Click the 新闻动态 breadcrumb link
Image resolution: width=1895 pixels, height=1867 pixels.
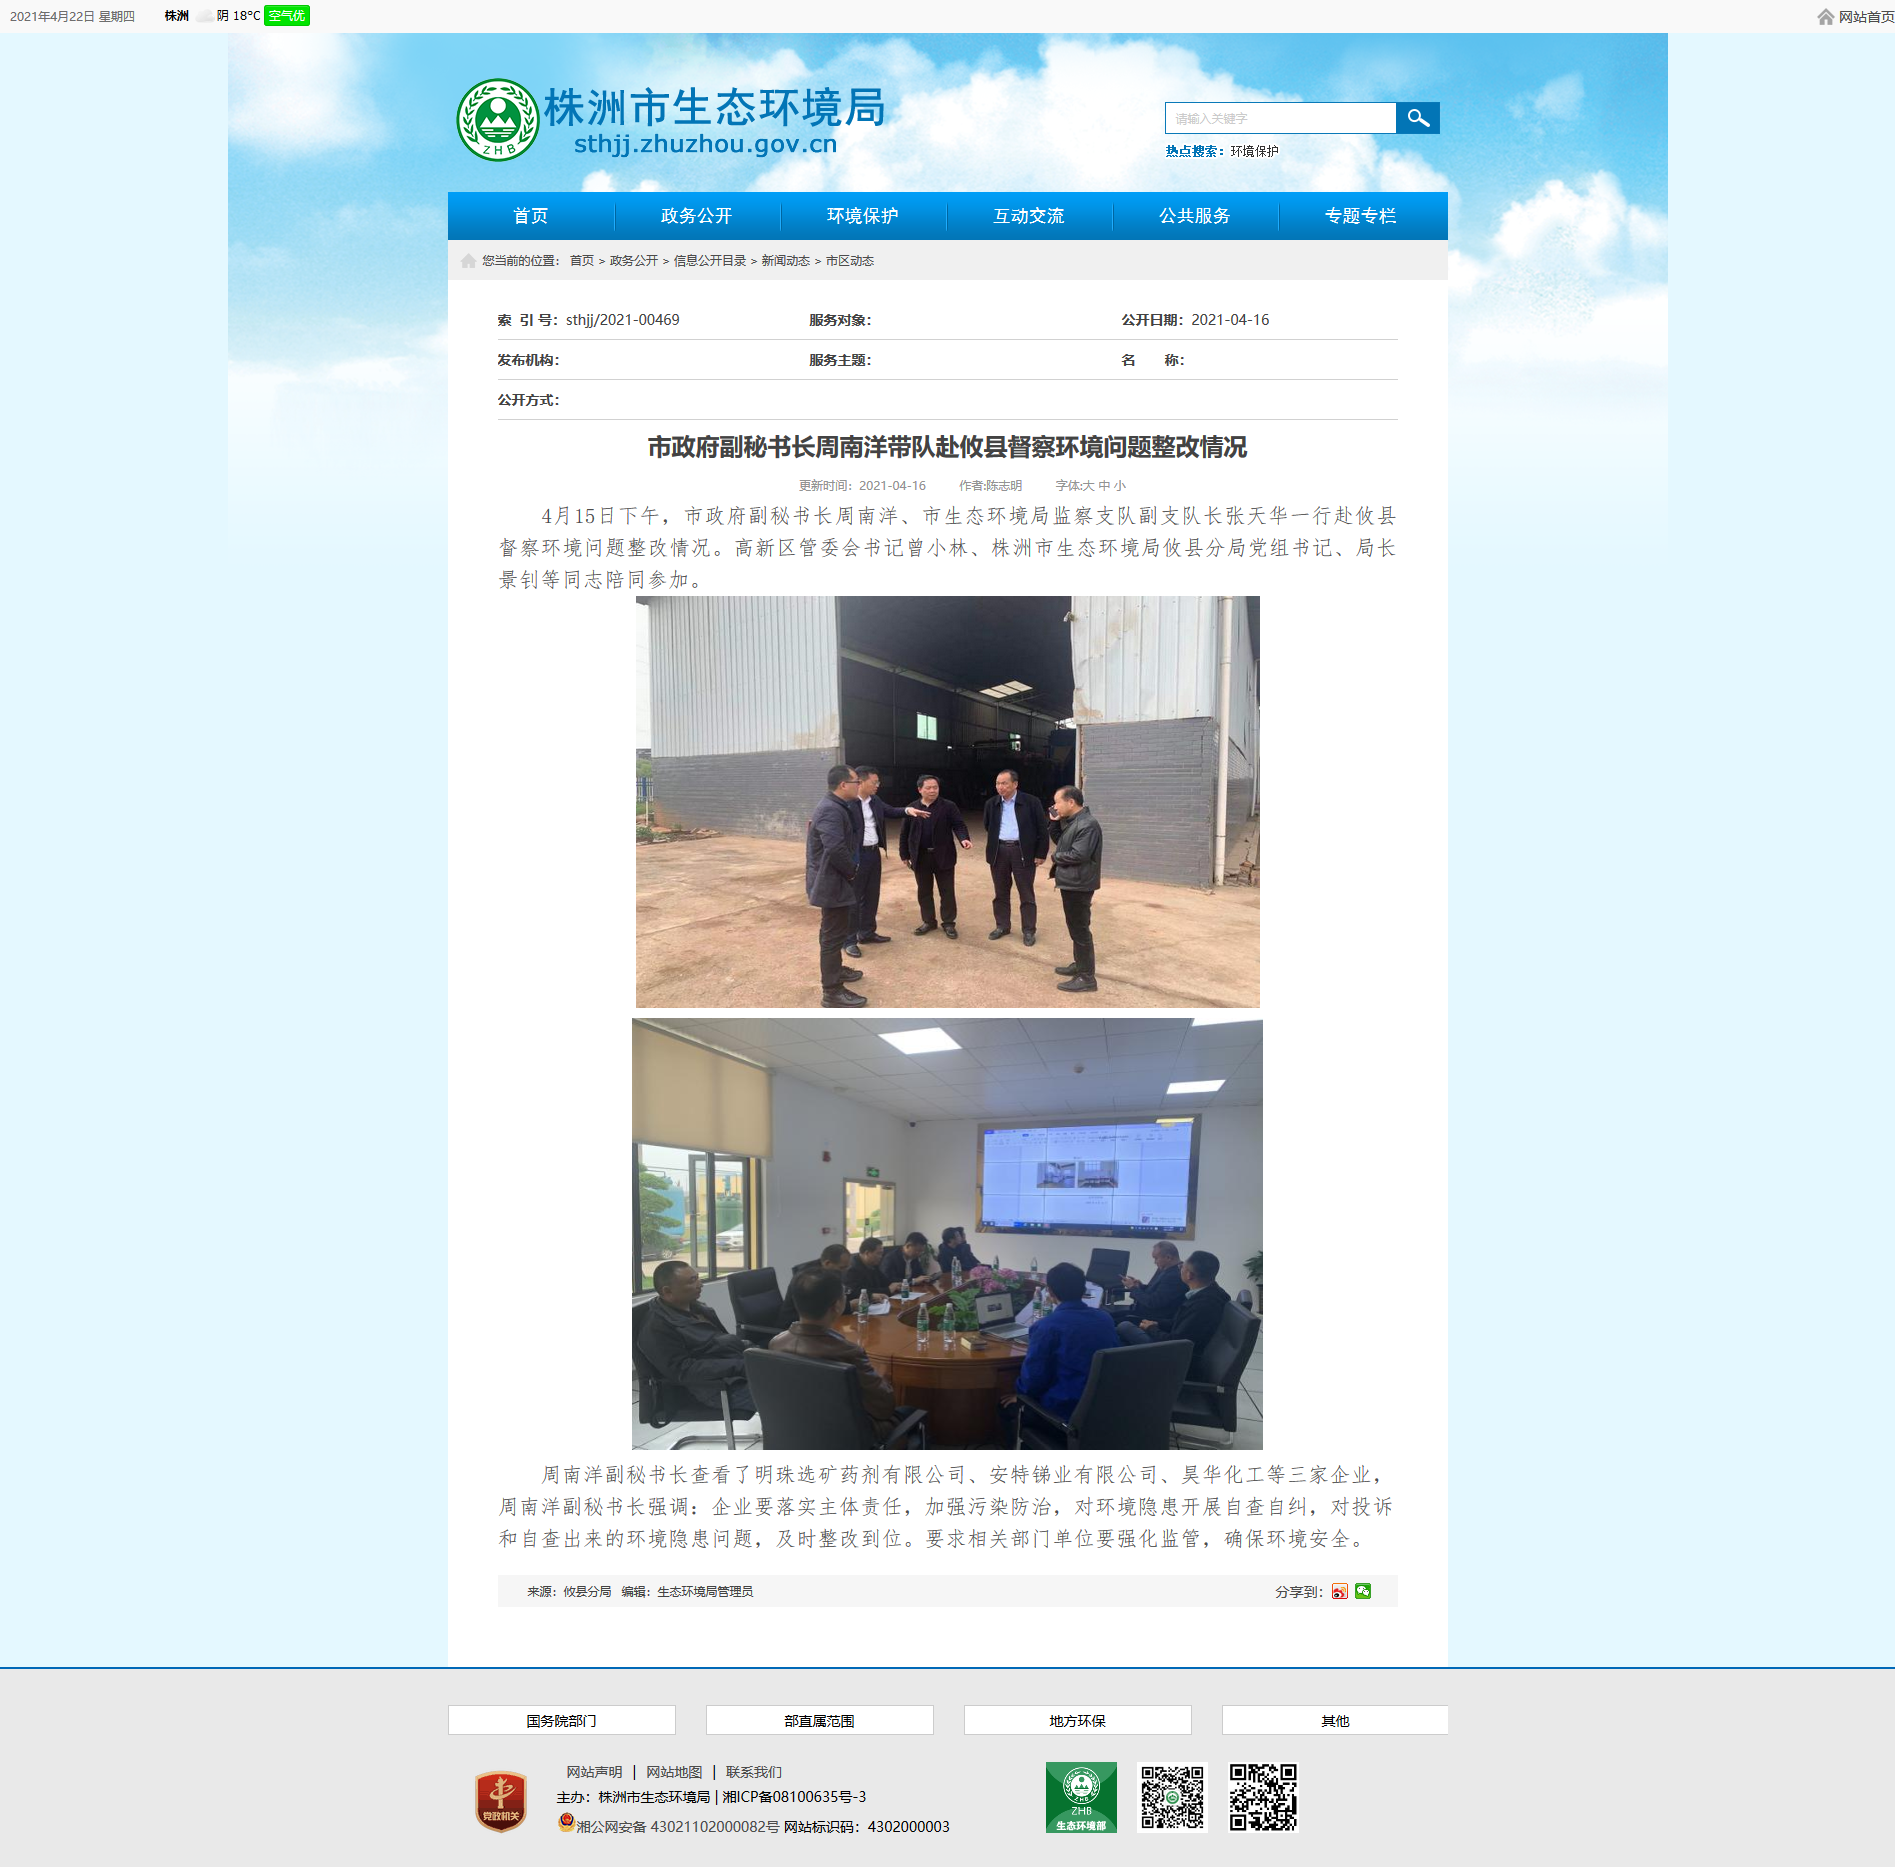click(x=785, y=261)
